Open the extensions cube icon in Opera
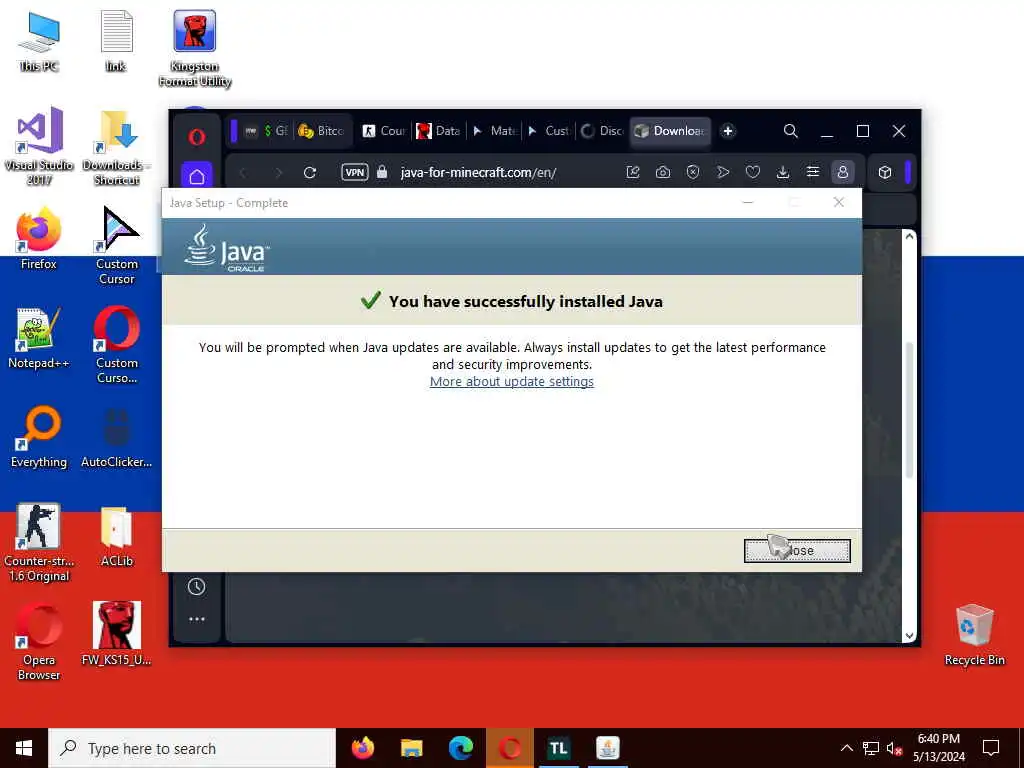Screen dimensions: 1024x768 click(885, 172)
